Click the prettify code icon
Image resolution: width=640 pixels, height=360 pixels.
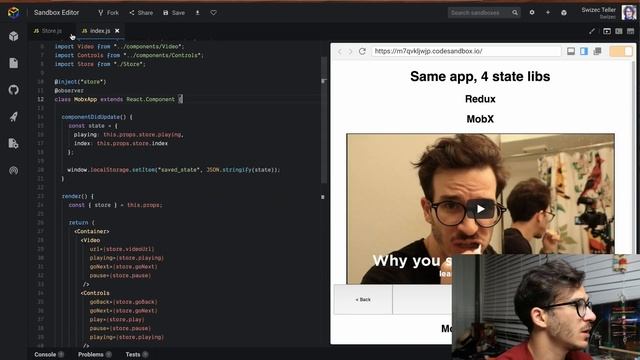coord(592,31)
